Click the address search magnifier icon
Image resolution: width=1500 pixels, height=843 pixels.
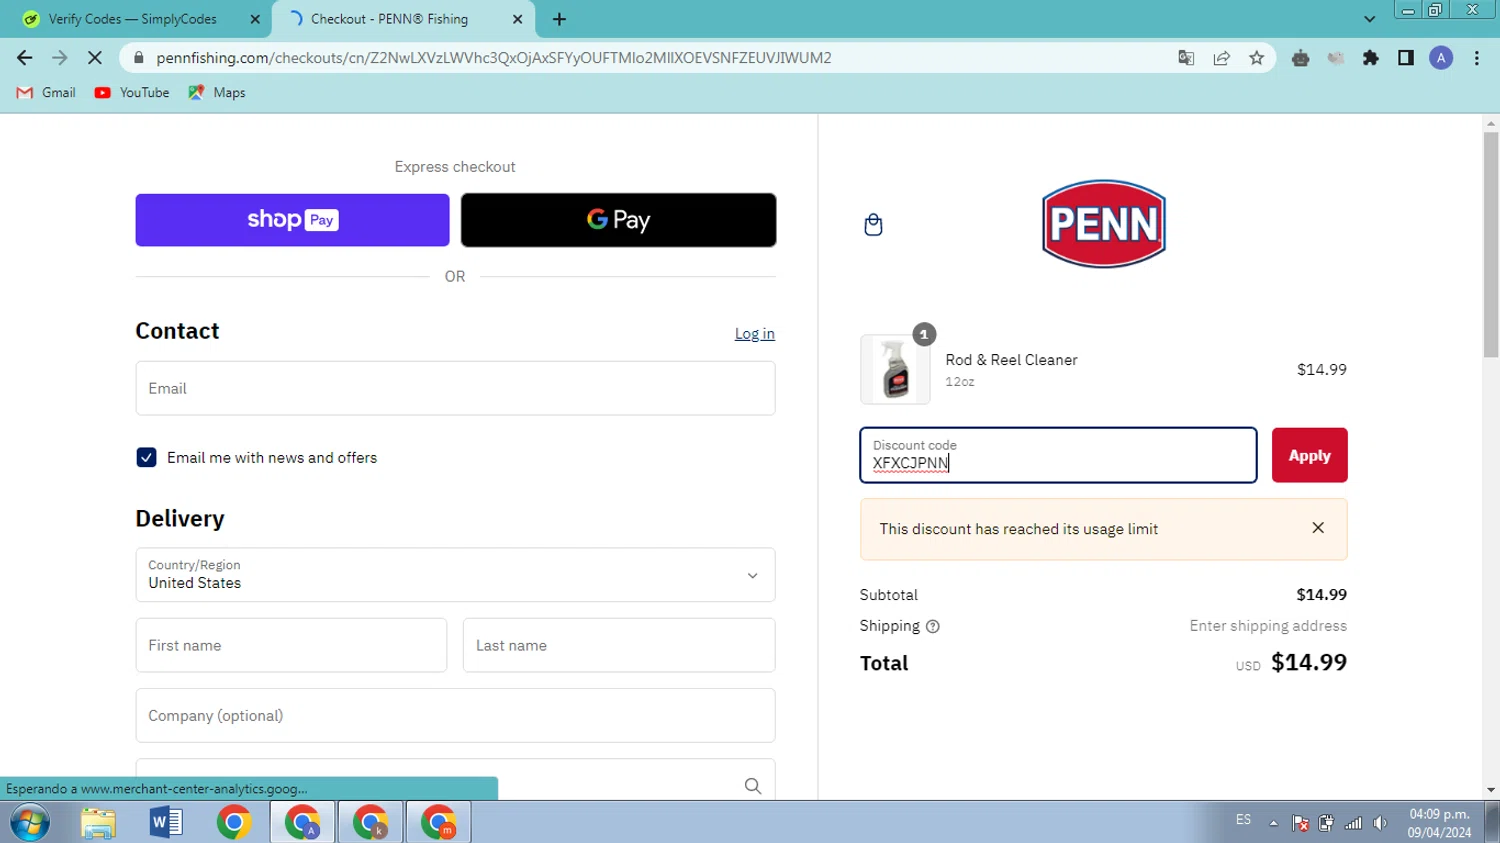click(753, 786)
